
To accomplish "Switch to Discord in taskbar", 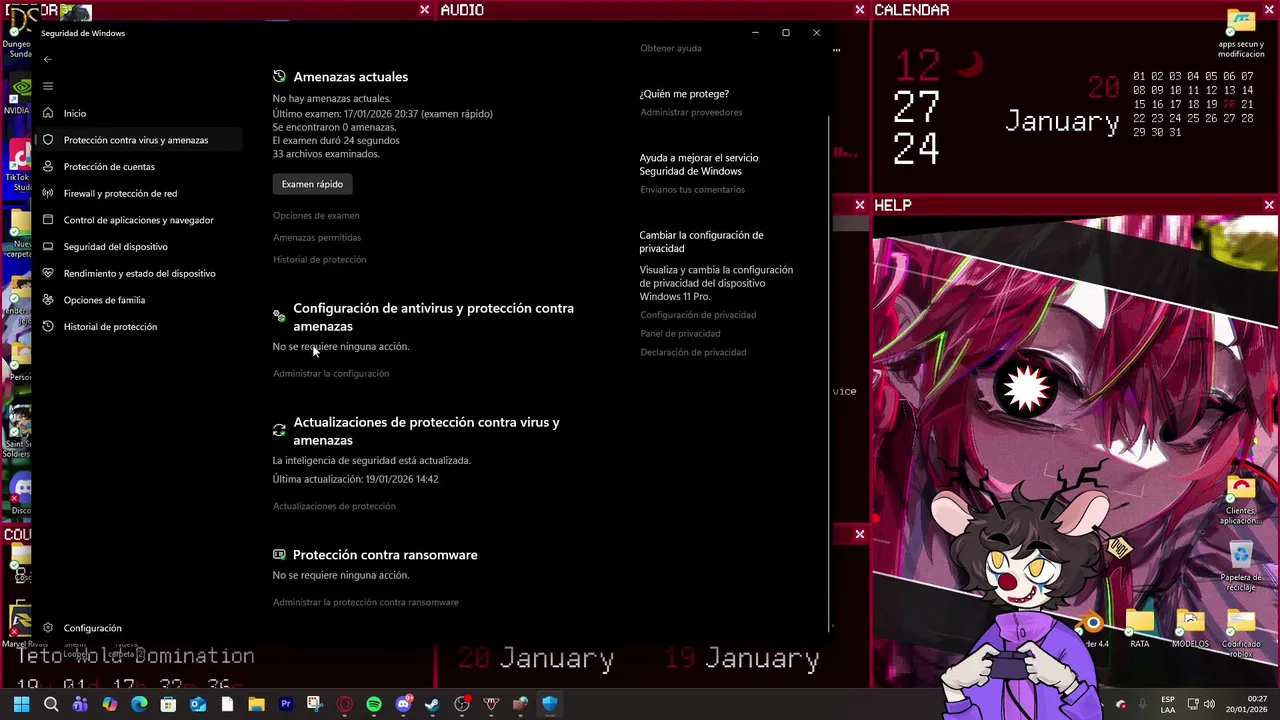I will tap(404, 704).
